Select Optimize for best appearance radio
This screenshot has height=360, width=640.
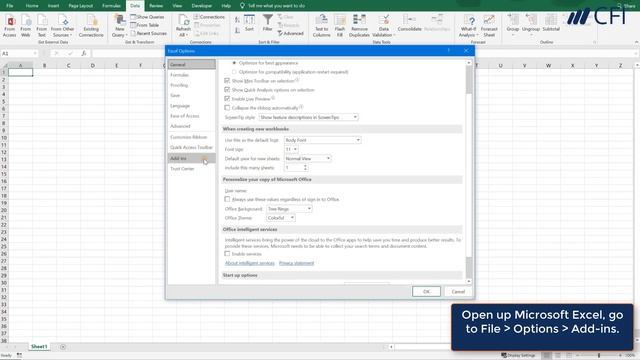click(234, 63)
